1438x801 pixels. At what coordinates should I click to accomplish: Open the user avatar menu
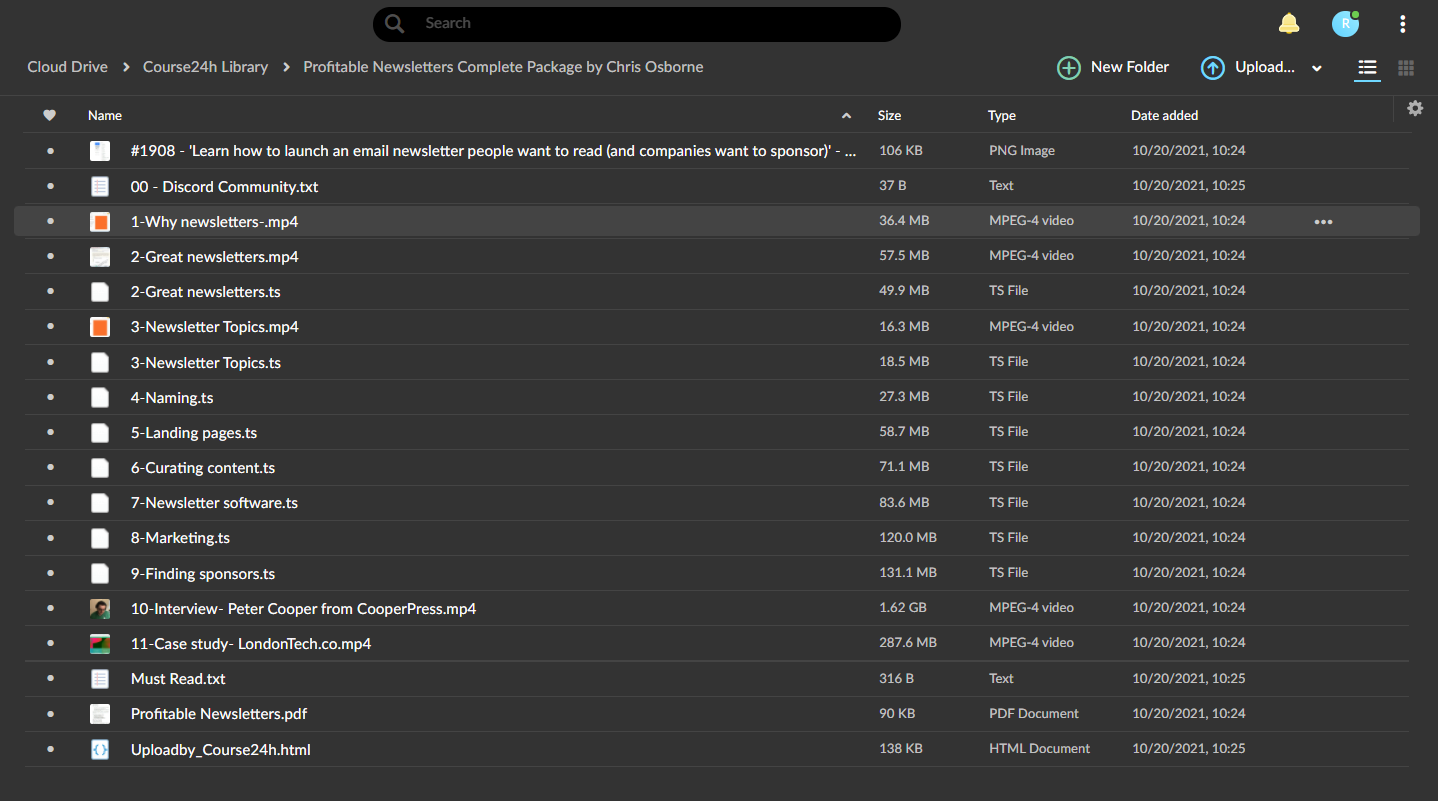(1346, 24)
